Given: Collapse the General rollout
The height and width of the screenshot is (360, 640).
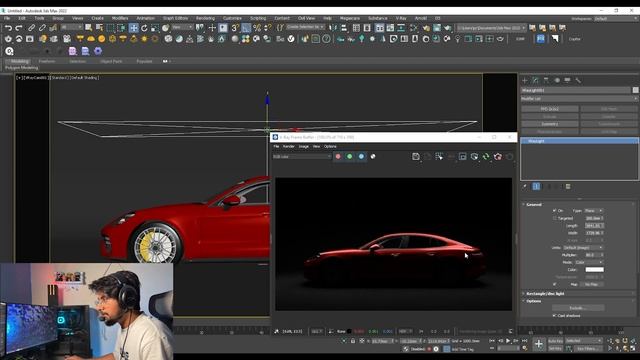Looking at the screenshot, I should [x=534, y=204].
